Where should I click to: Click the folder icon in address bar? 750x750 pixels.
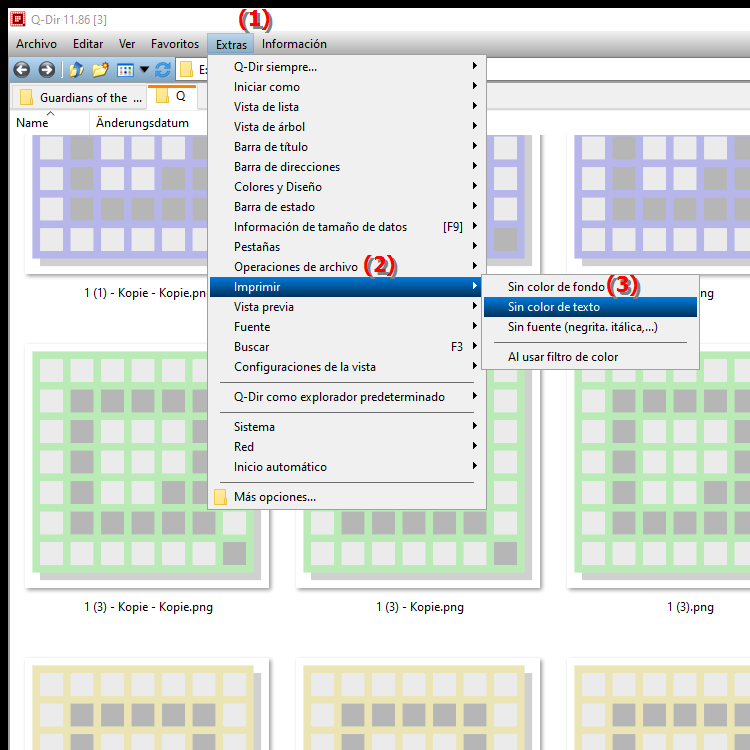point(186,70)
